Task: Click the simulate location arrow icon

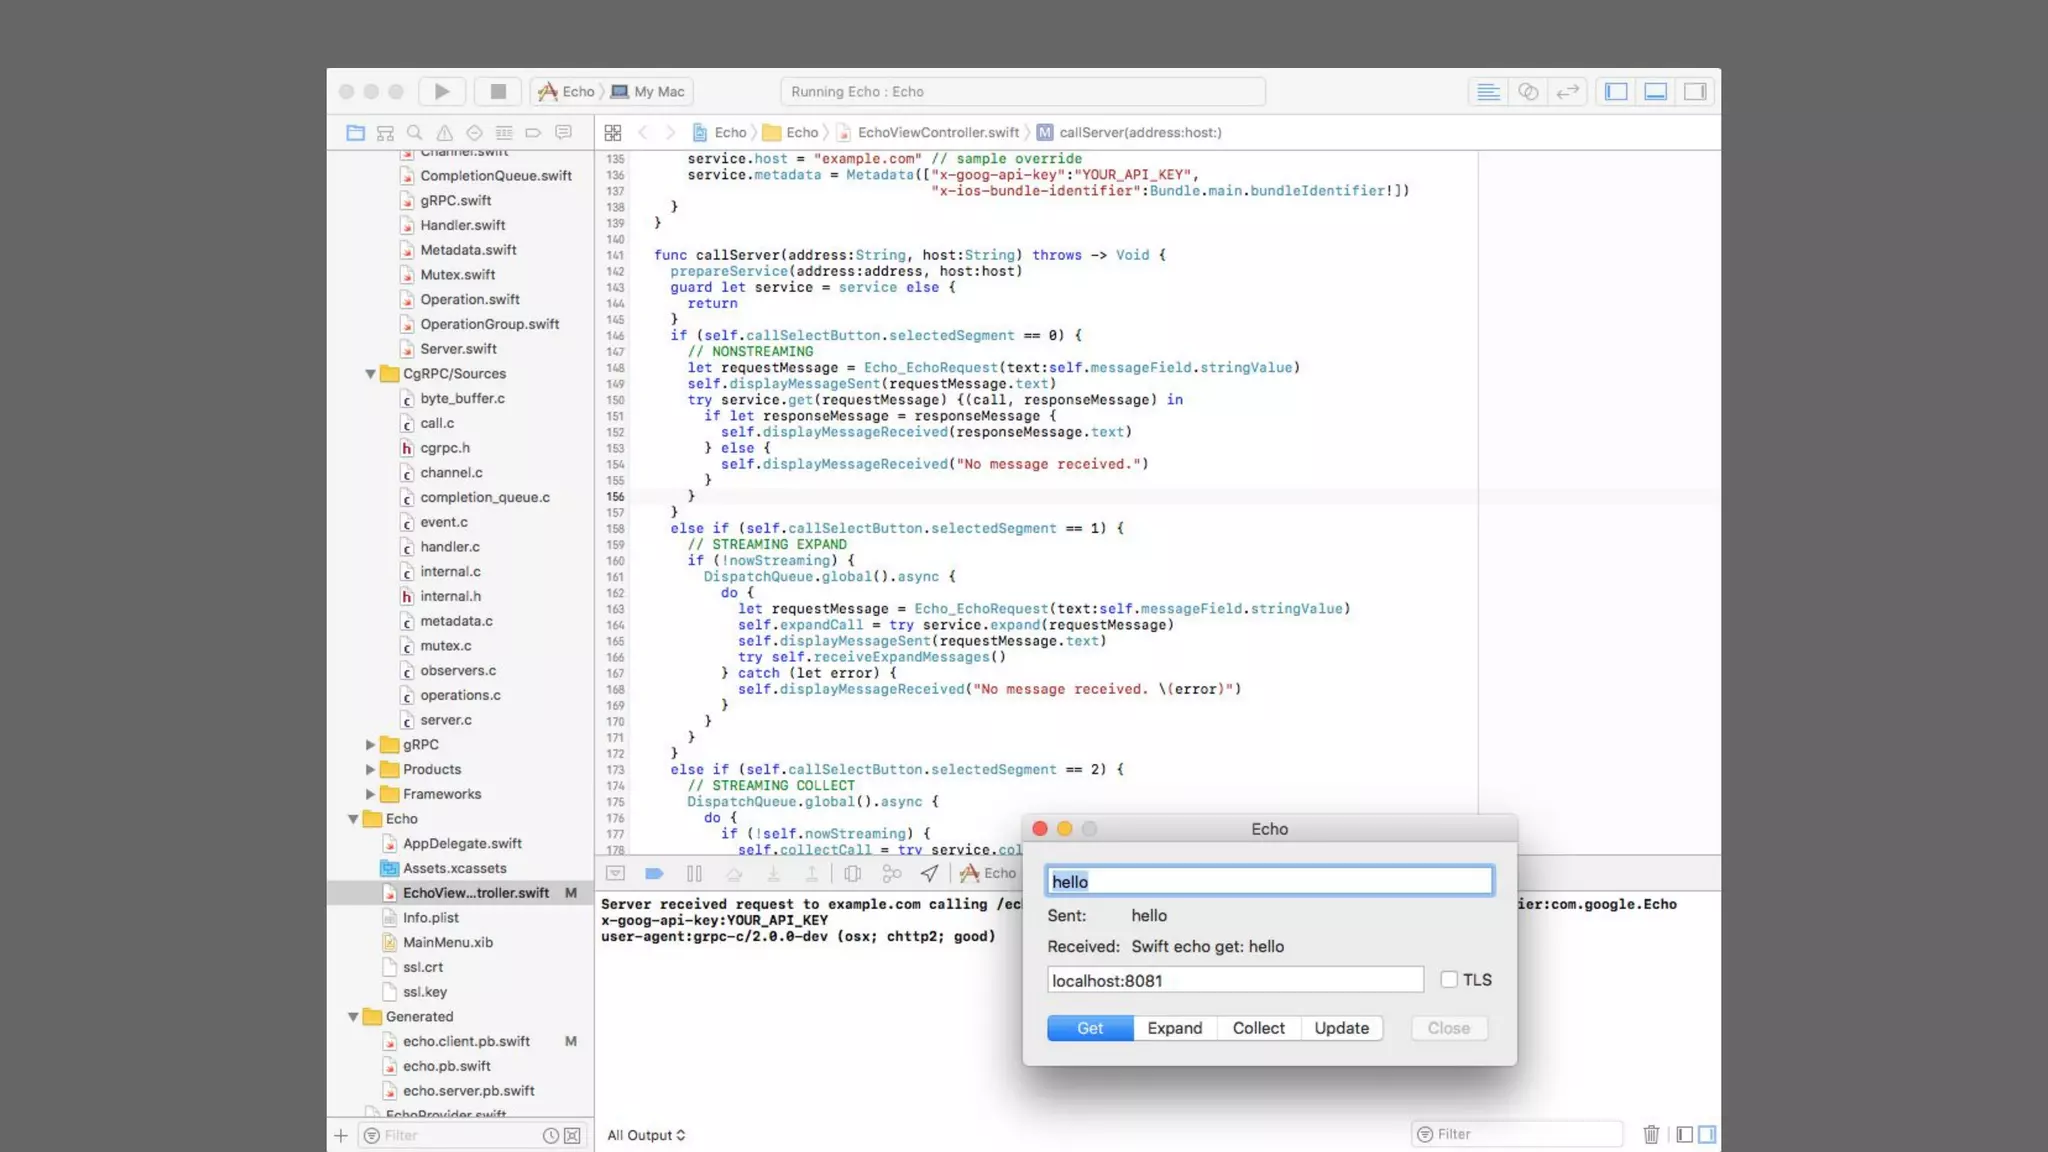Action: [x=929, y=873]
